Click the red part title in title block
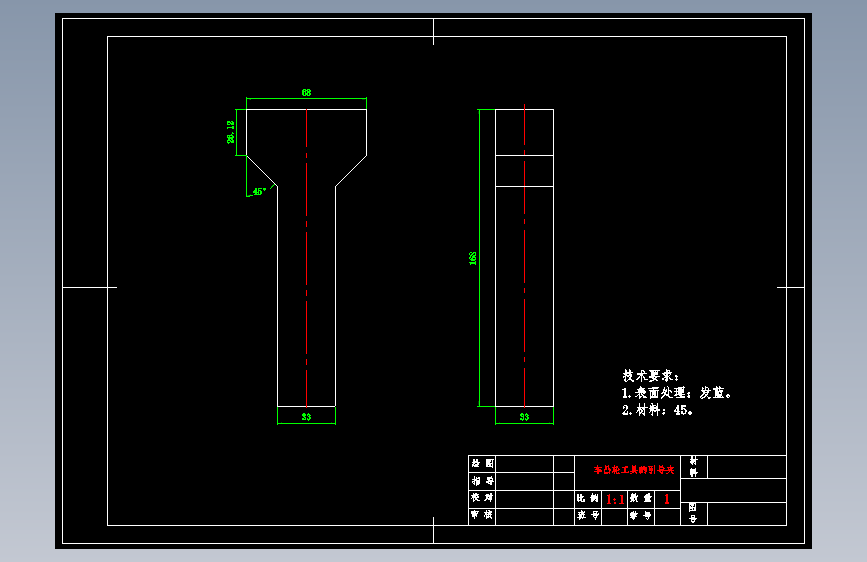Viewport: 867px width, 562px height. tap(634, 470)
